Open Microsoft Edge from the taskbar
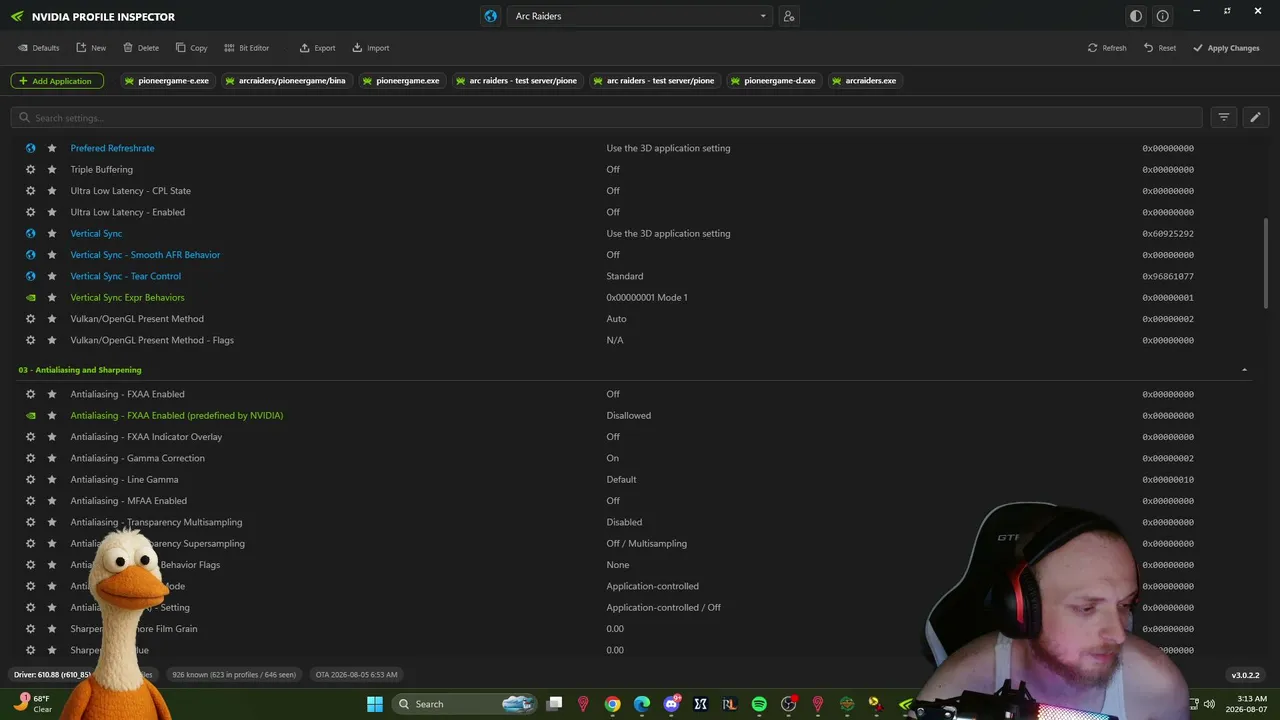Viewport: 1280px width, 720px height. pyautogui.click(x=642, y=704)
